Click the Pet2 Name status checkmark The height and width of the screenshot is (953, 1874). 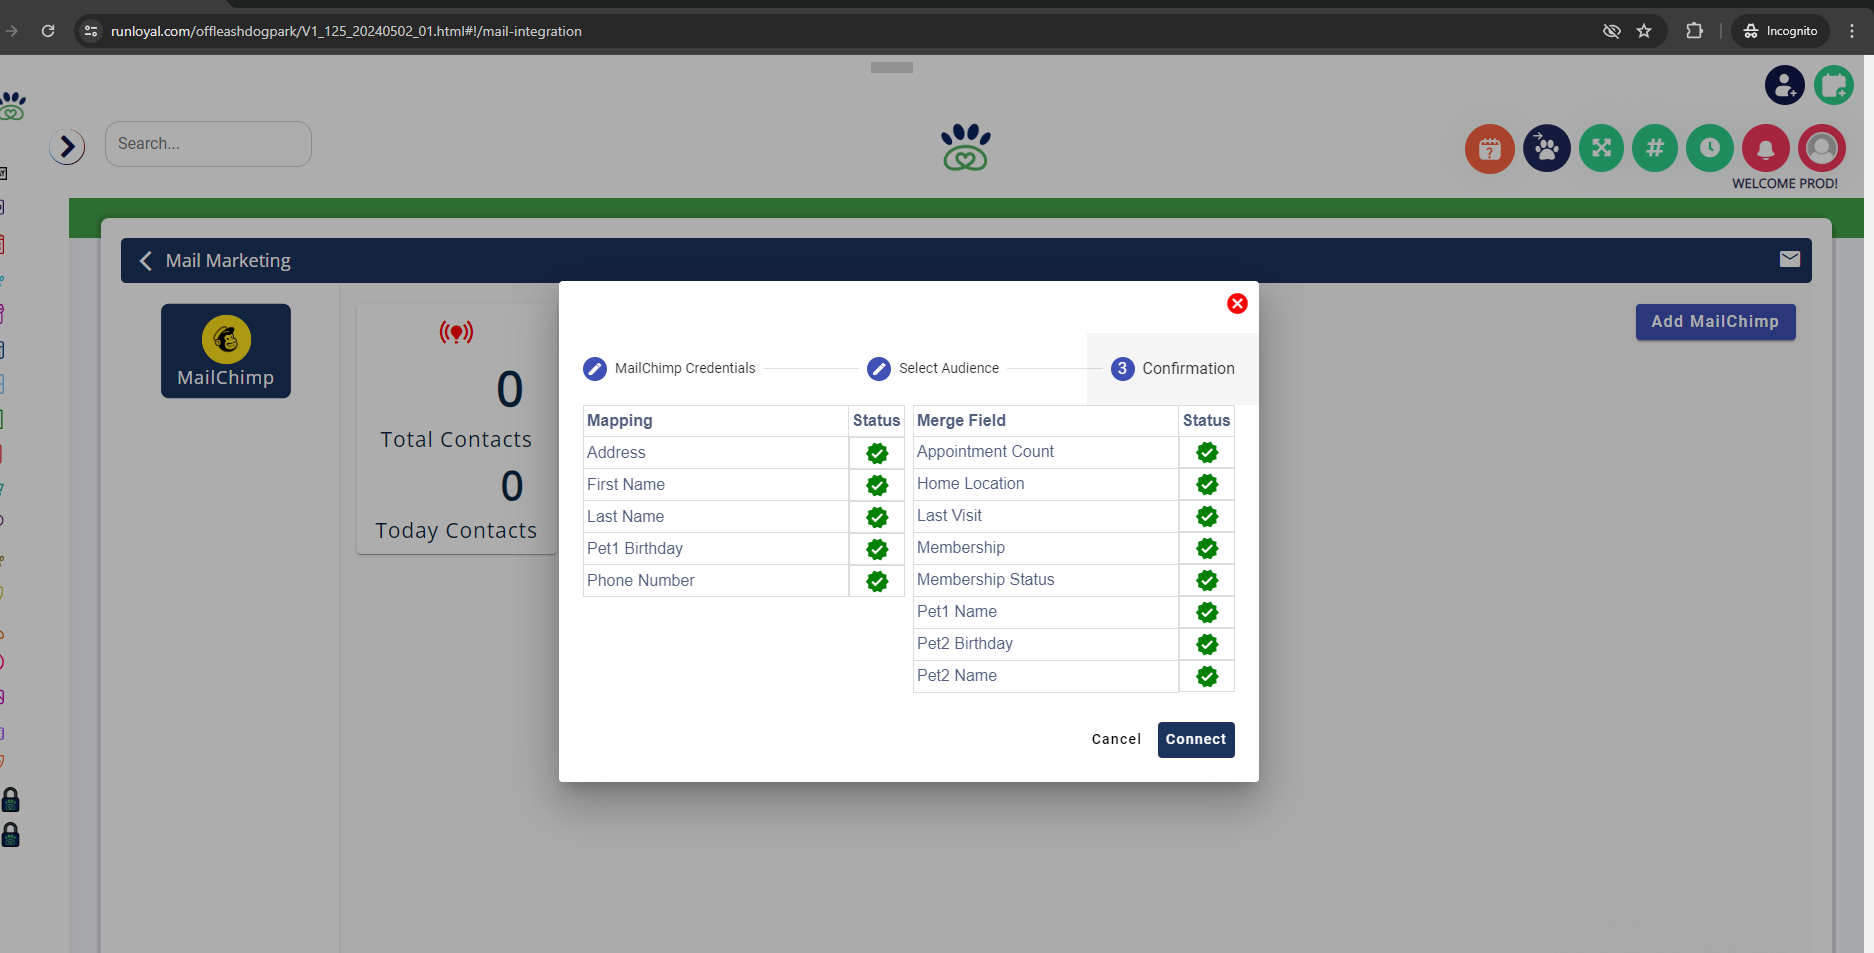click(1207, 676)
